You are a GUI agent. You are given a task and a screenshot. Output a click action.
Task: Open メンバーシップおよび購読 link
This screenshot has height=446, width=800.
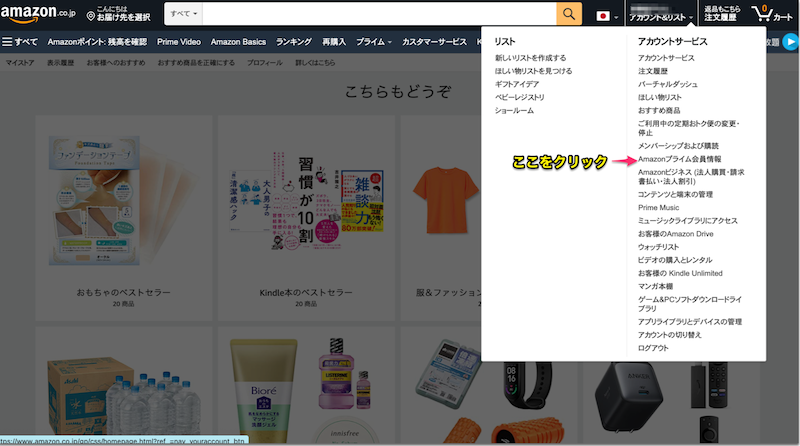(678, 146)
